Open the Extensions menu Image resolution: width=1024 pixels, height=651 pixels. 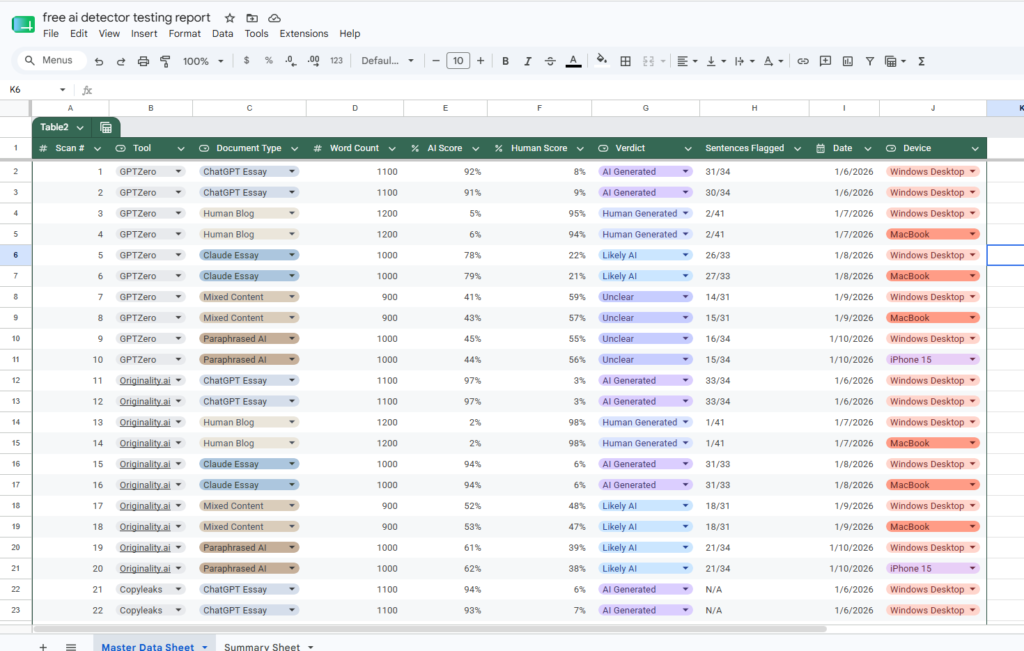[304, 33]
